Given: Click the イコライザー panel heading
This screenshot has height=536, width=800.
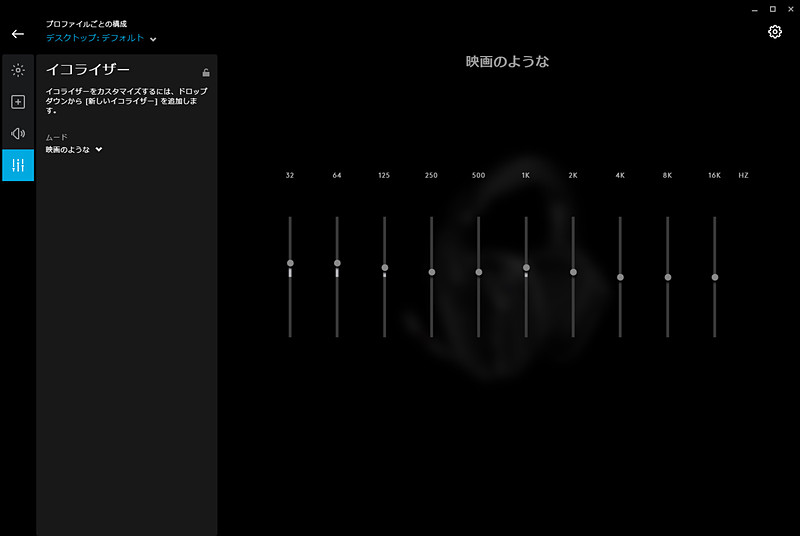Looking at the screenshot, I should (88, 69).
